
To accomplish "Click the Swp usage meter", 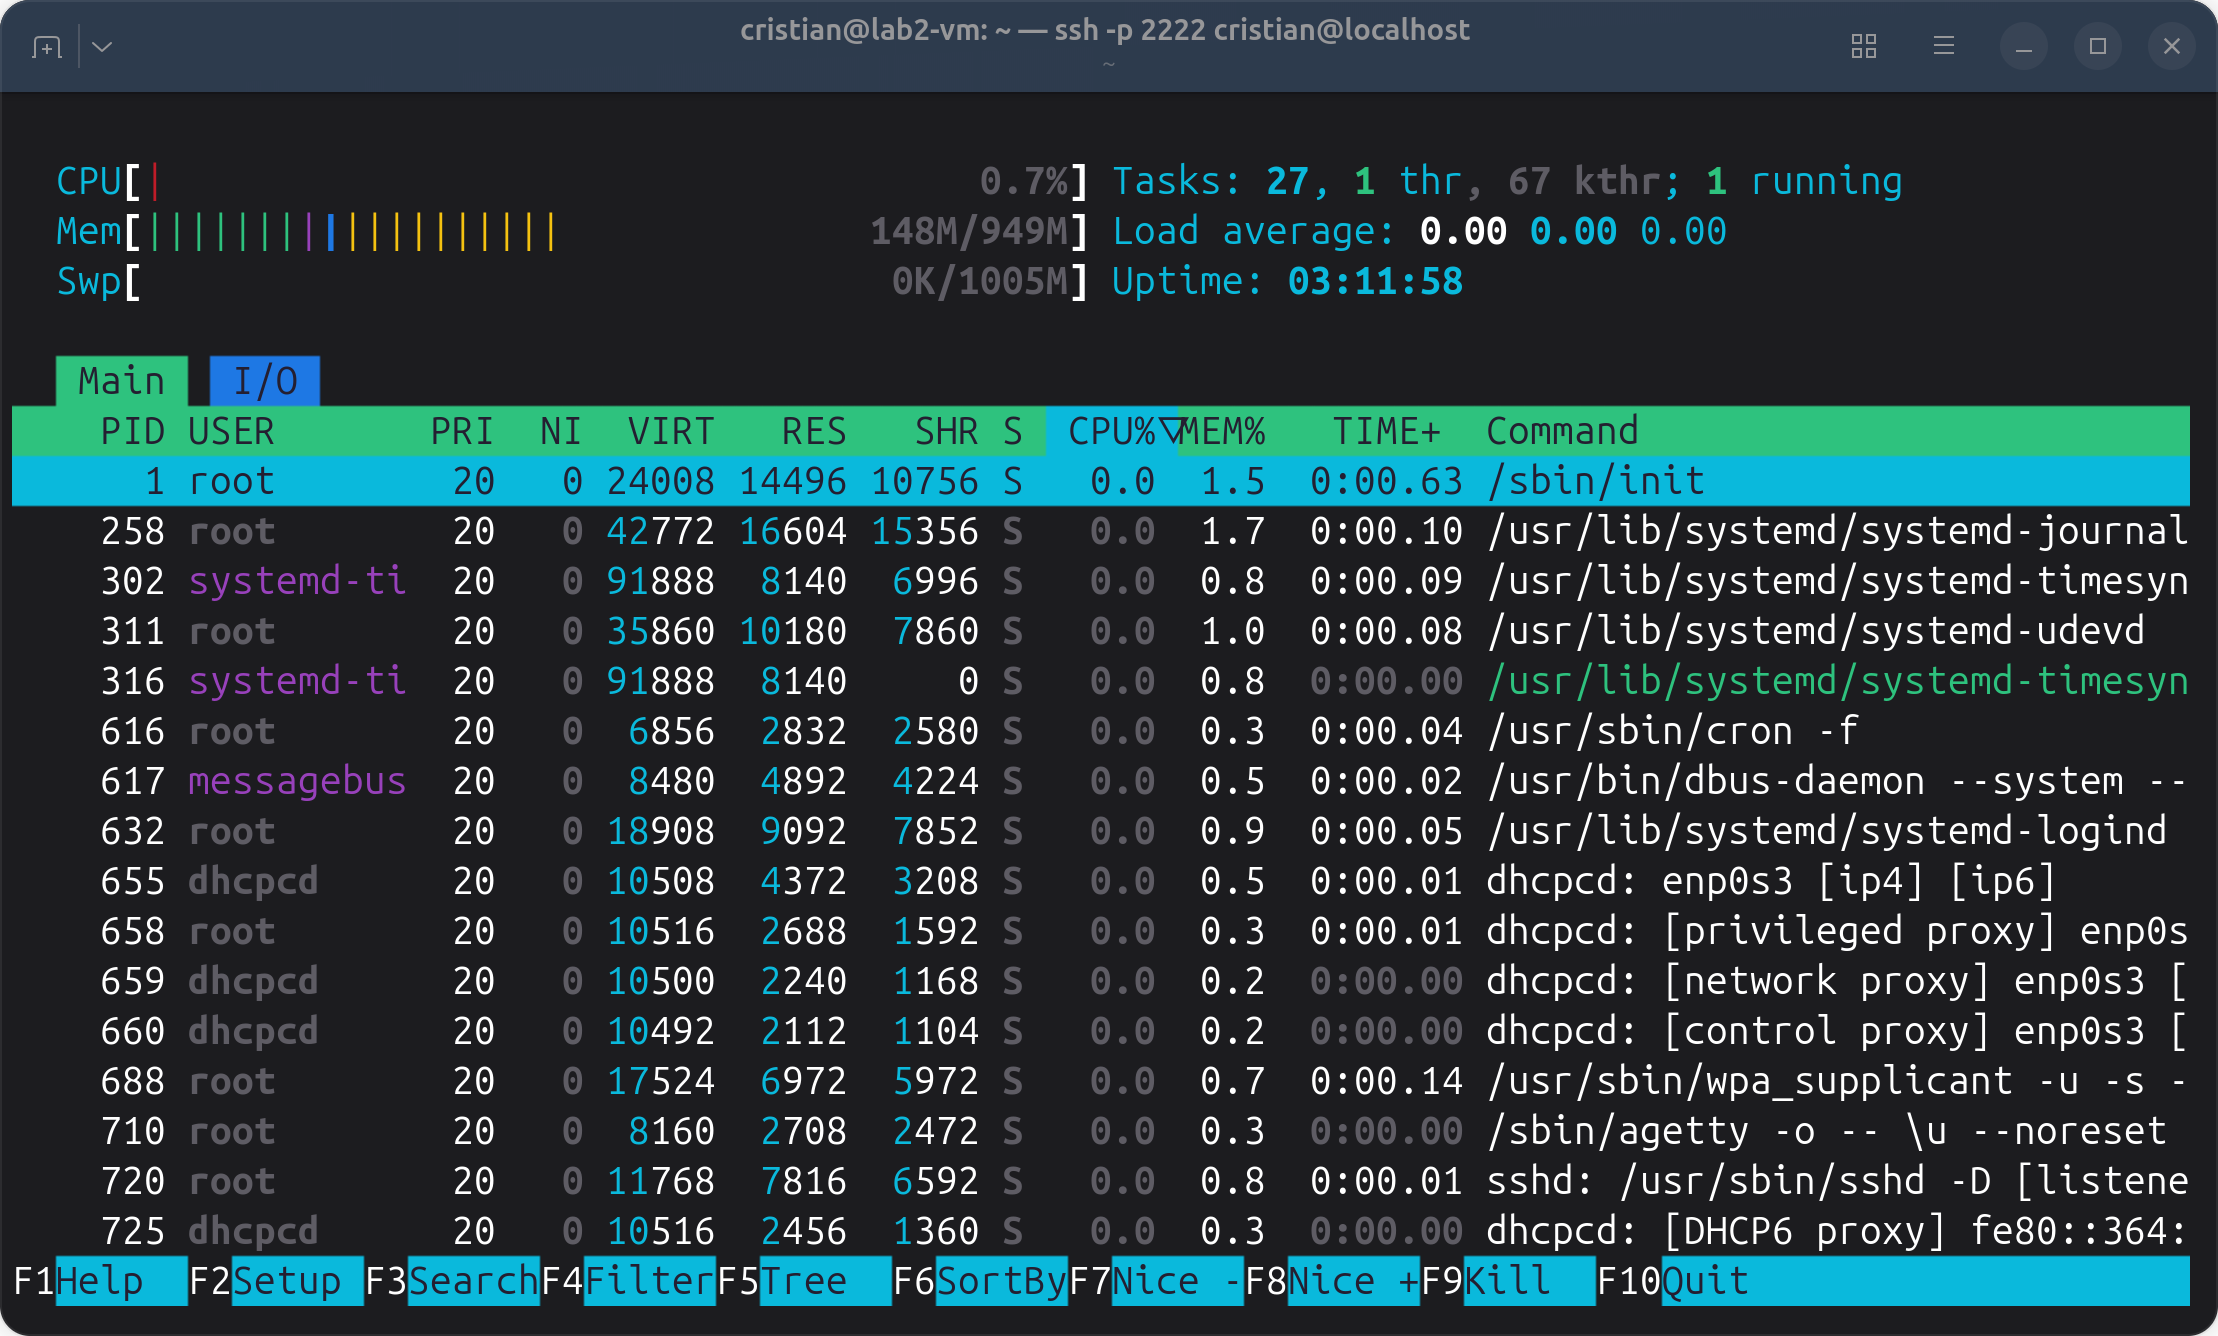I will coord(572,281).
